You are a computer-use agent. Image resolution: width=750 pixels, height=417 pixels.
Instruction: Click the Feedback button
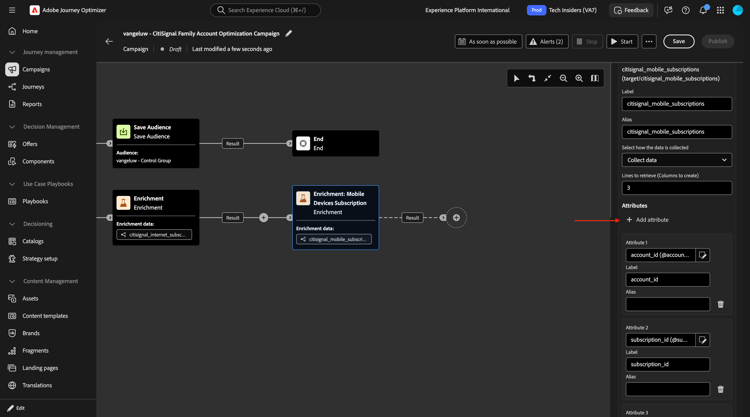pos(631,10)
